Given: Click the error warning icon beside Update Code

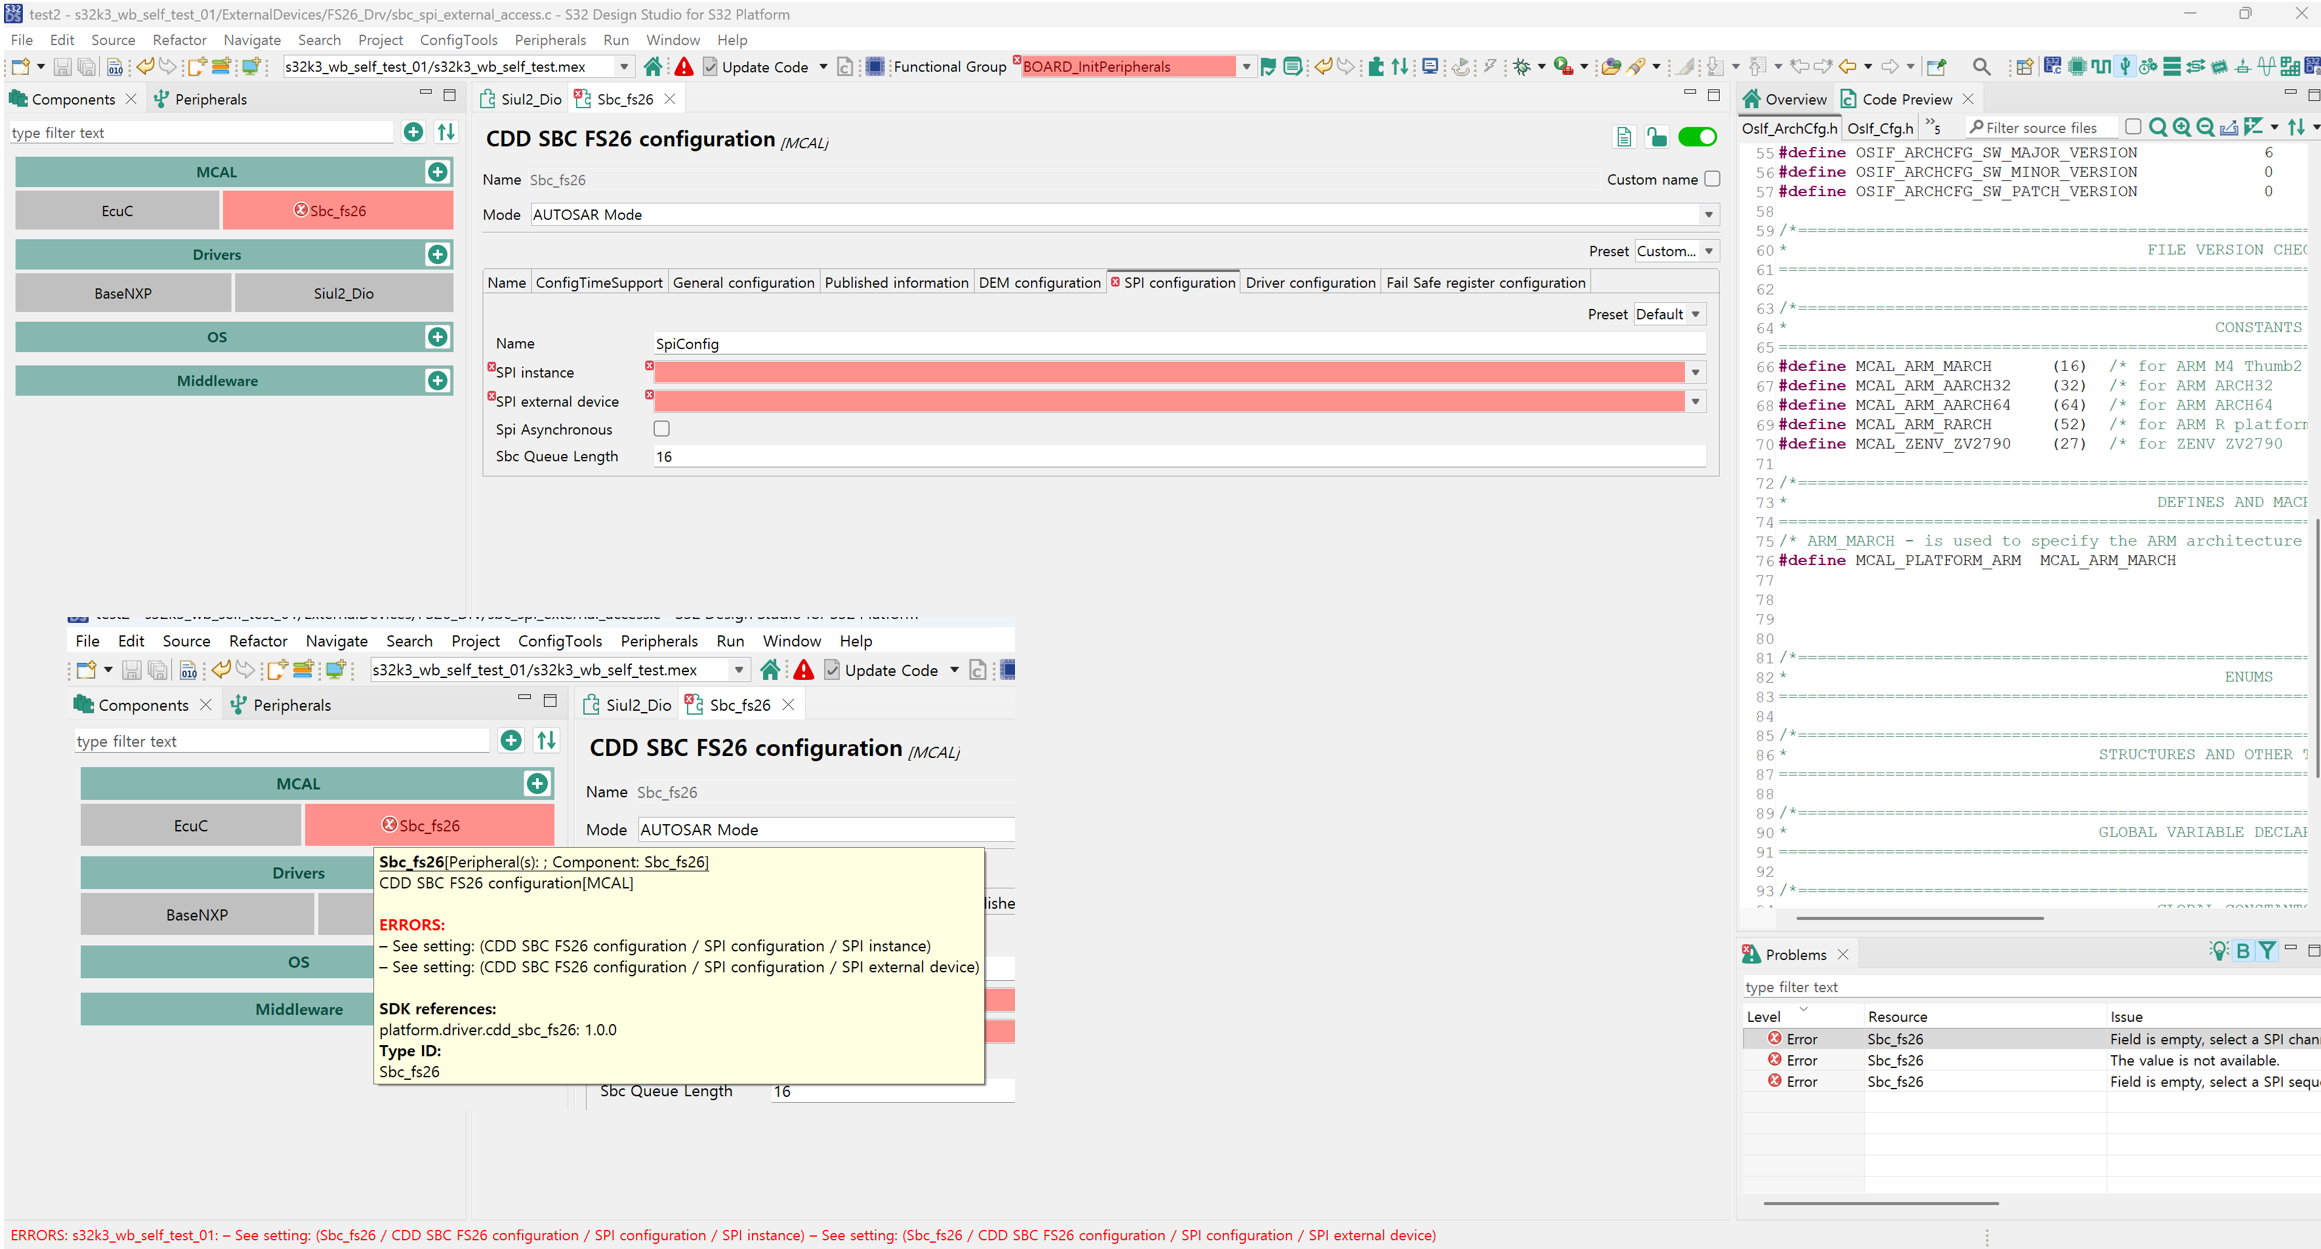Looking at the screenshot, I should pos(684,66).
